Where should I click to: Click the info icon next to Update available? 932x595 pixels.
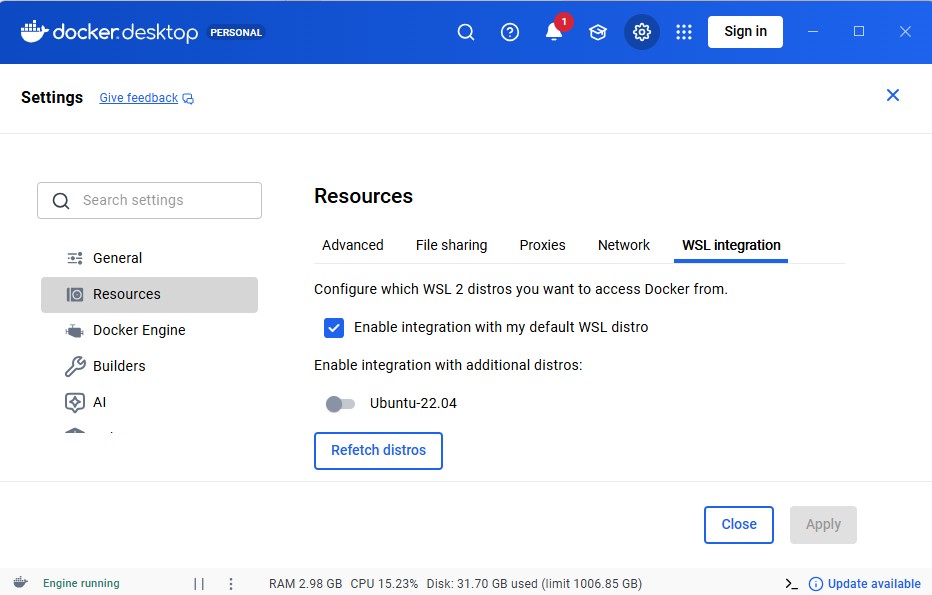[816, 584]
